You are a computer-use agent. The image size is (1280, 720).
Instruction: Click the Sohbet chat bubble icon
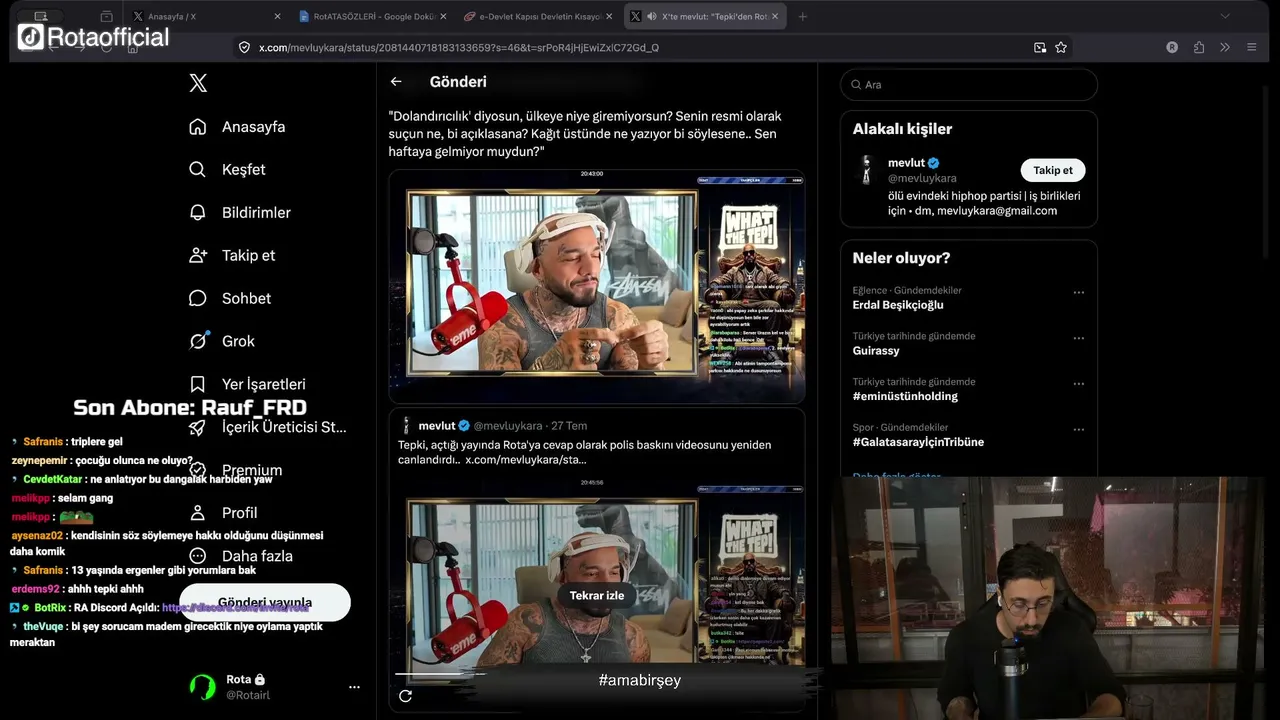[198, 299]
